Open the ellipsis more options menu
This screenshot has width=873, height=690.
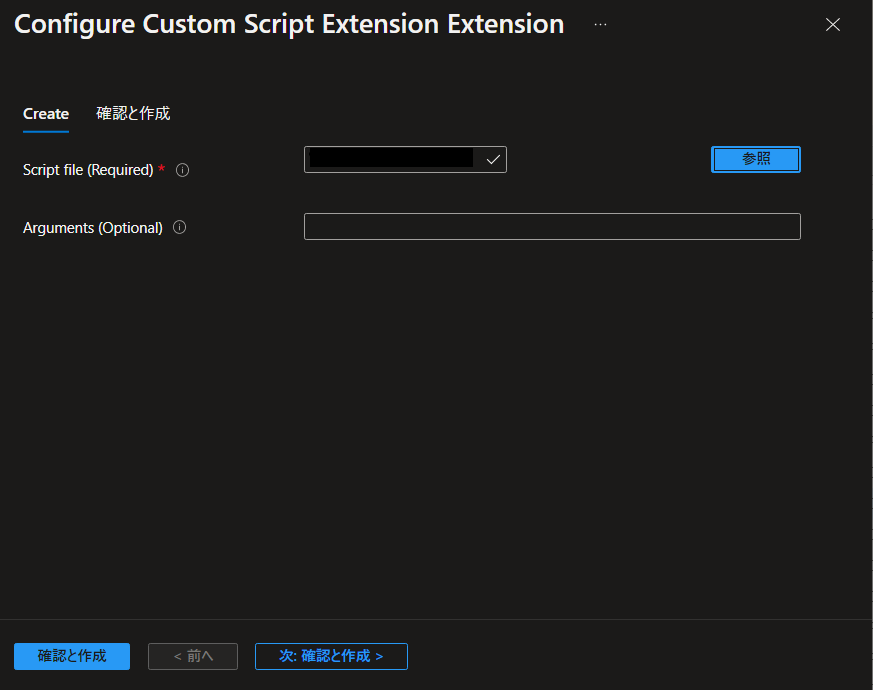[x=600, y=25]
